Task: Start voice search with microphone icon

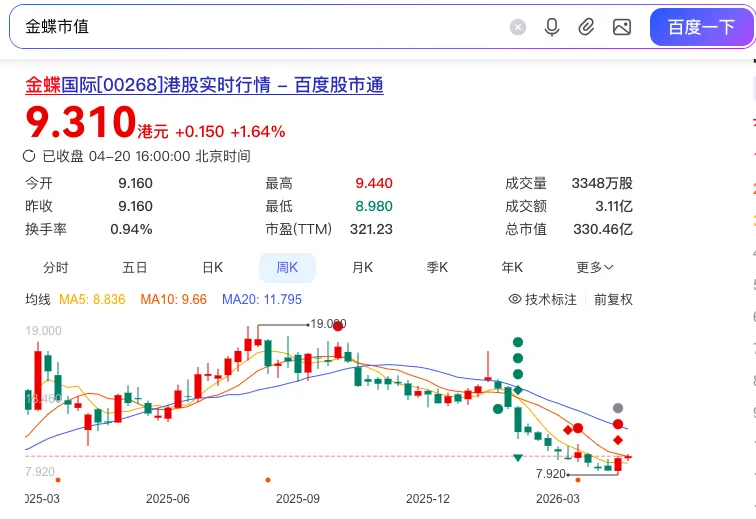Action: click(552, 27)
